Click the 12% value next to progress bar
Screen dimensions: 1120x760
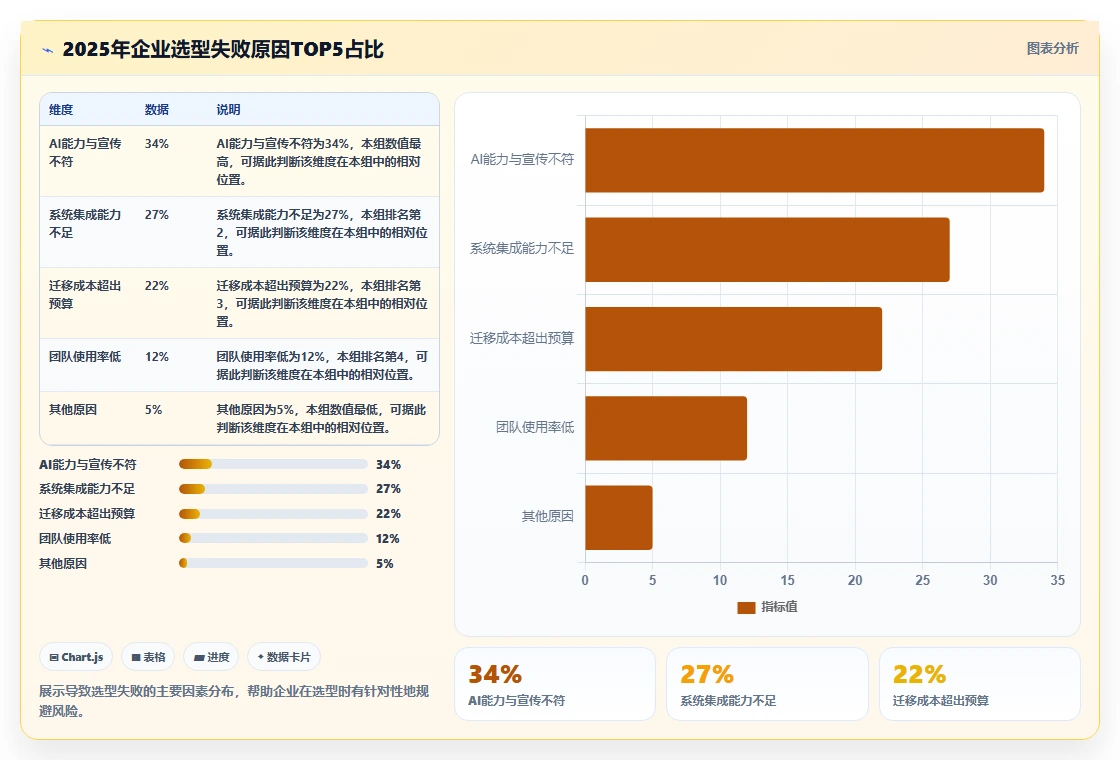pos(388,539)
